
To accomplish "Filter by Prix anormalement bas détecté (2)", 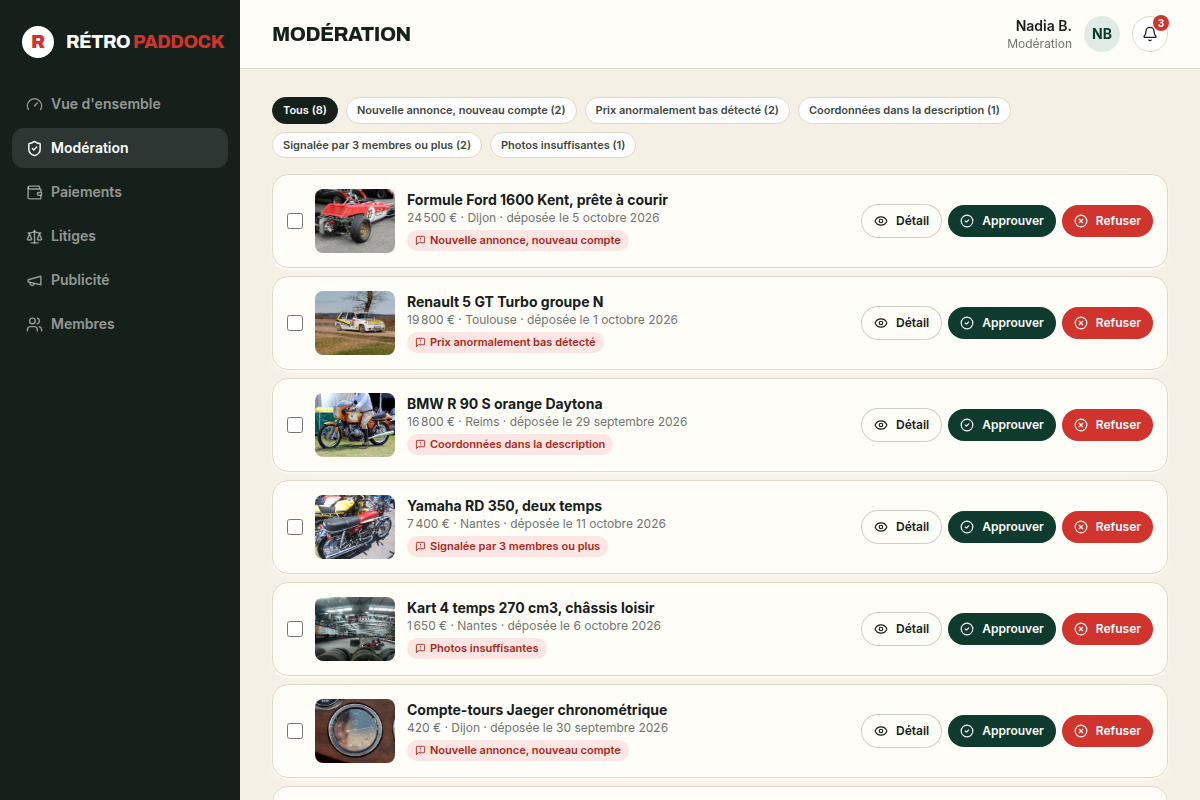I will (687, 110).
